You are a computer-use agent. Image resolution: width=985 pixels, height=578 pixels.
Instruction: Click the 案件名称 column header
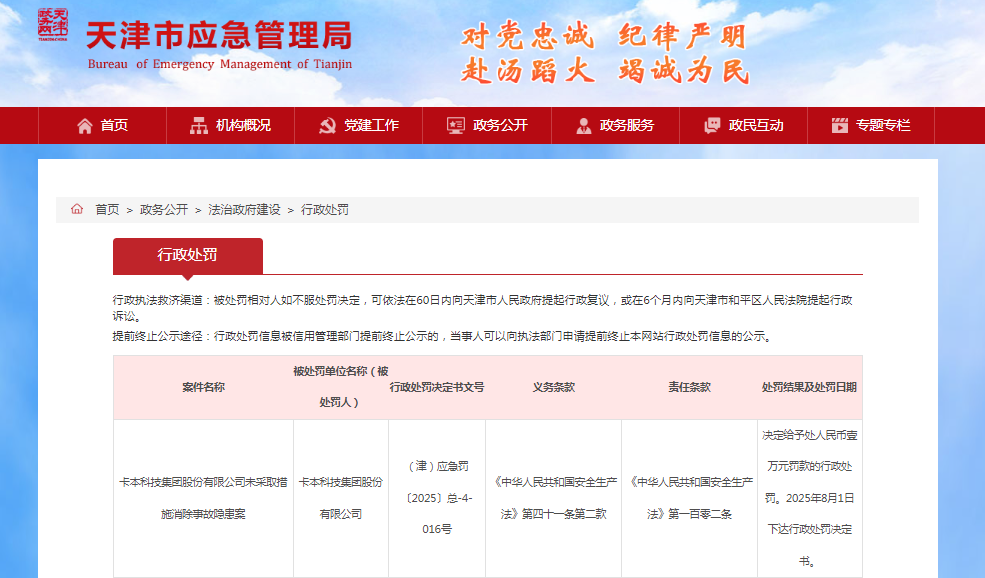point(204,388)
